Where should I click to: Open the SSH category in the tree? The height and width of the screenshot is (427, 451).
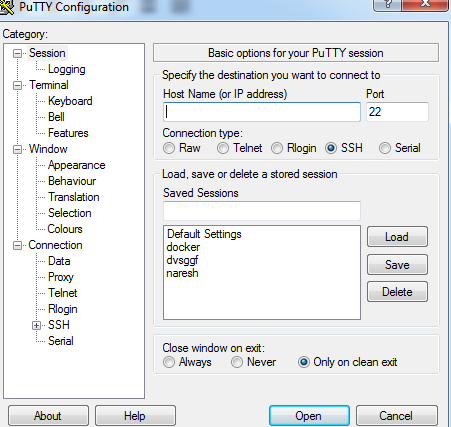(x=59, y=325)
